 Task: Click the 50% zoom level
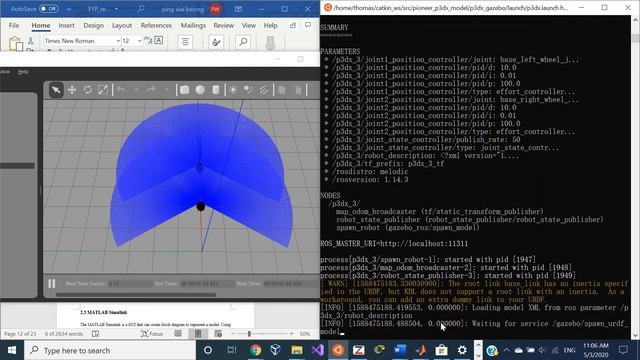305,334
